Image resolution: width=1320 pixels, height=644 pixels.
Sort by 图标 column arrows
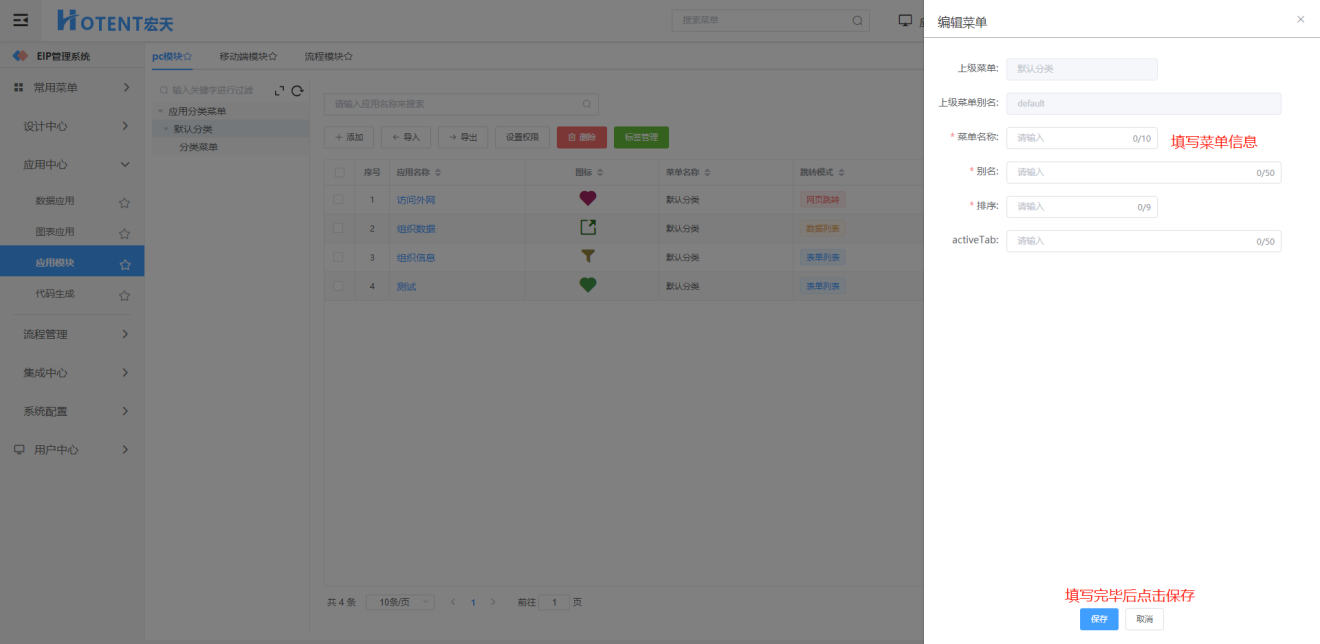pyautogui.click(x=599, y=173)
